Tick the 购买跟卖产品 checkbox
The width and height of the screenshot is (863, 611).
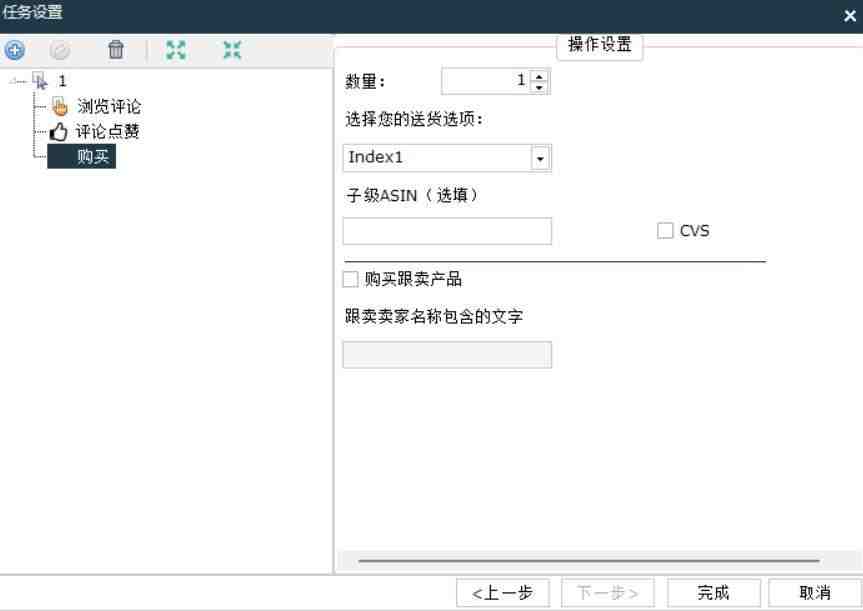tap(351, 279)
